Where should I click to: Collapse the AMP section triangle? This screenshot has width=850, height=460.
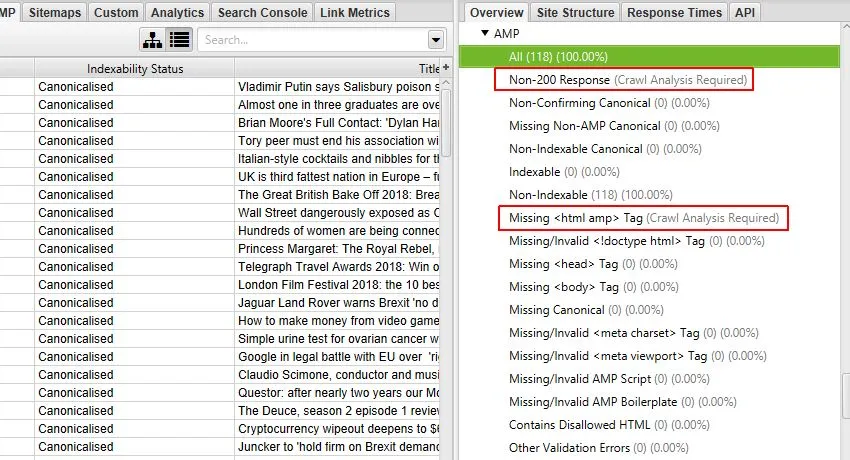(x=485, y=33)
